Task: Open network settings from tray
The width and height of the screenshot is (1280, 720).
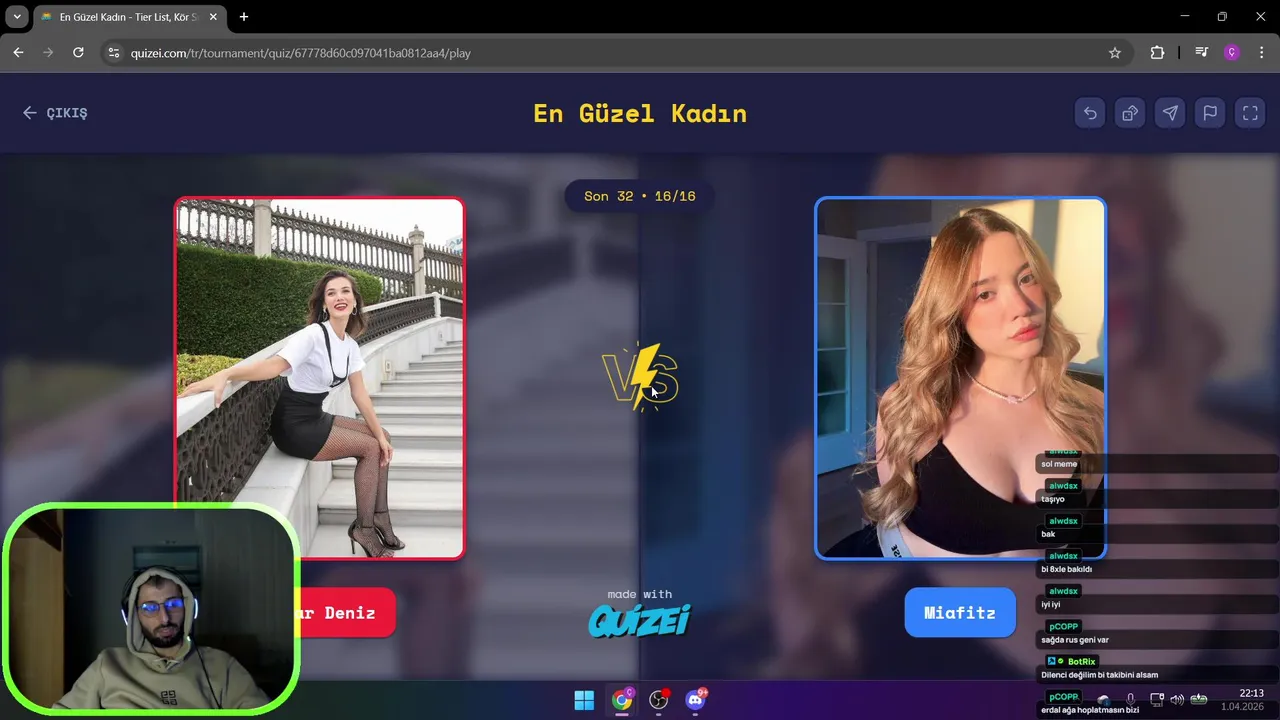Action: 1157,700
